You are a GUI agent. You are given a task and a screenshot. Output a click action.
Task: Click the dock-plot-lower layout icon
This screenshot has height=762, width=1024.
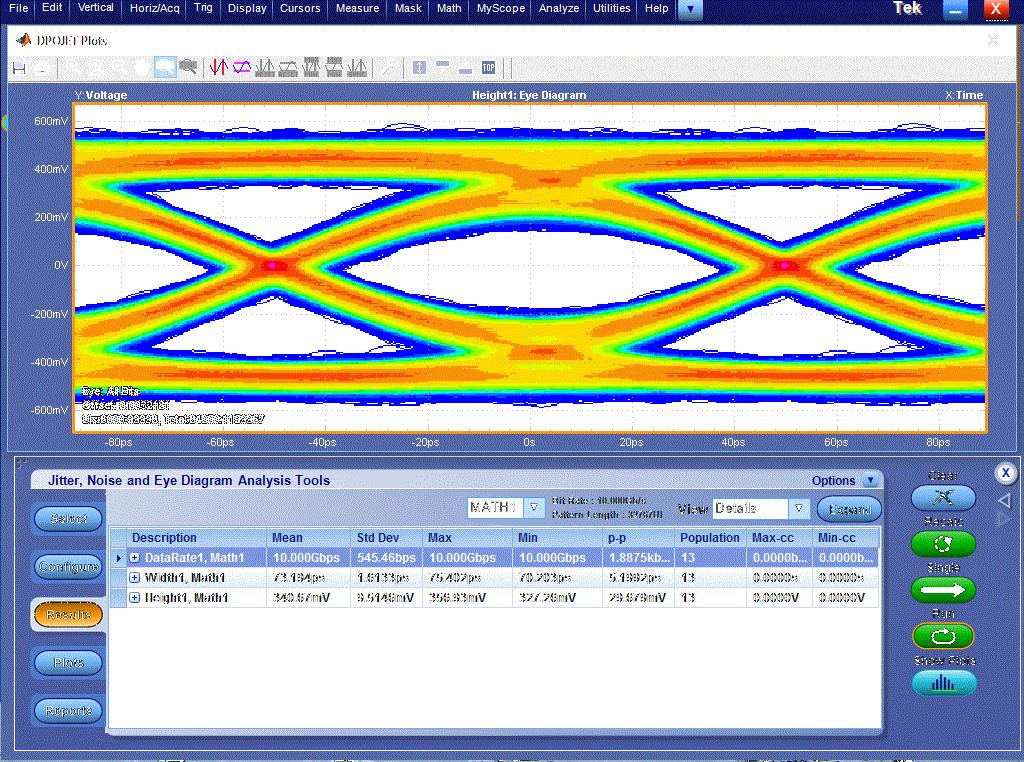point(465,67)
